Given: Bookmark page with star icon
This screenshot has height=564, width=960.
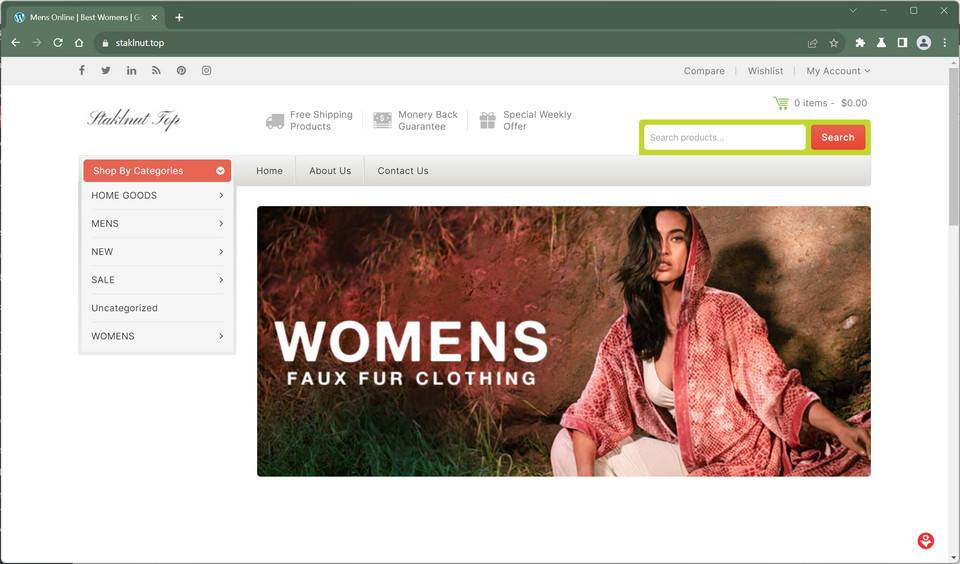Looking at the screenshot, I should pyautogui.click(x=833, y=43).
